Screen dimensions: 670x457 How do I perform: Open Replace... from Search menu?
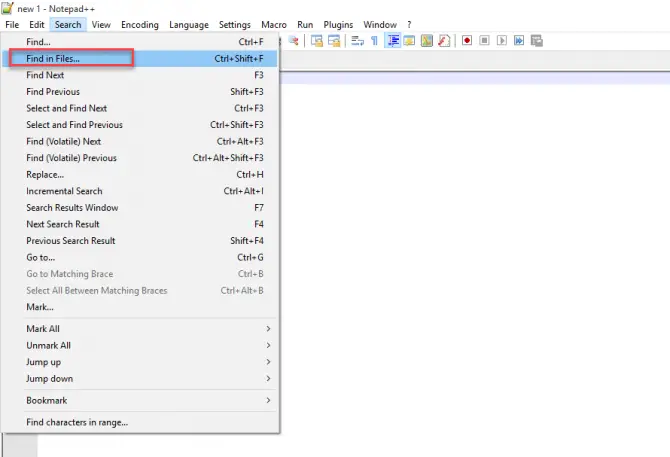140,175
